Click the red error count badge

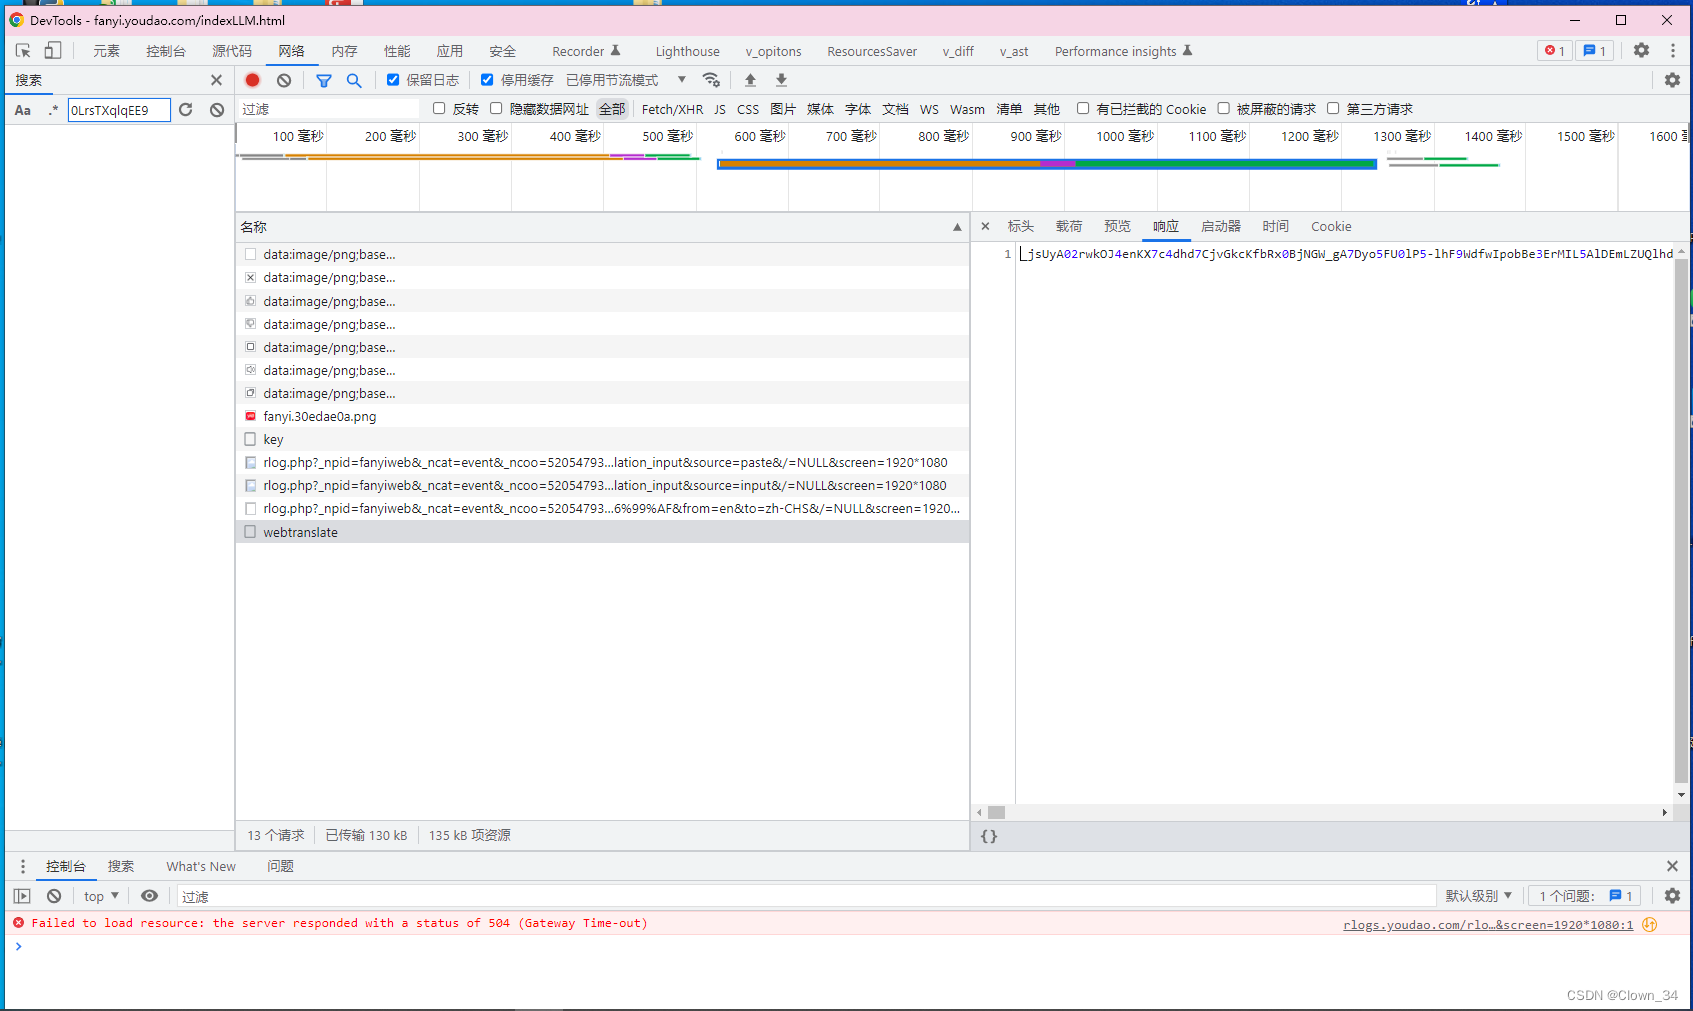tap(1555, 51)
